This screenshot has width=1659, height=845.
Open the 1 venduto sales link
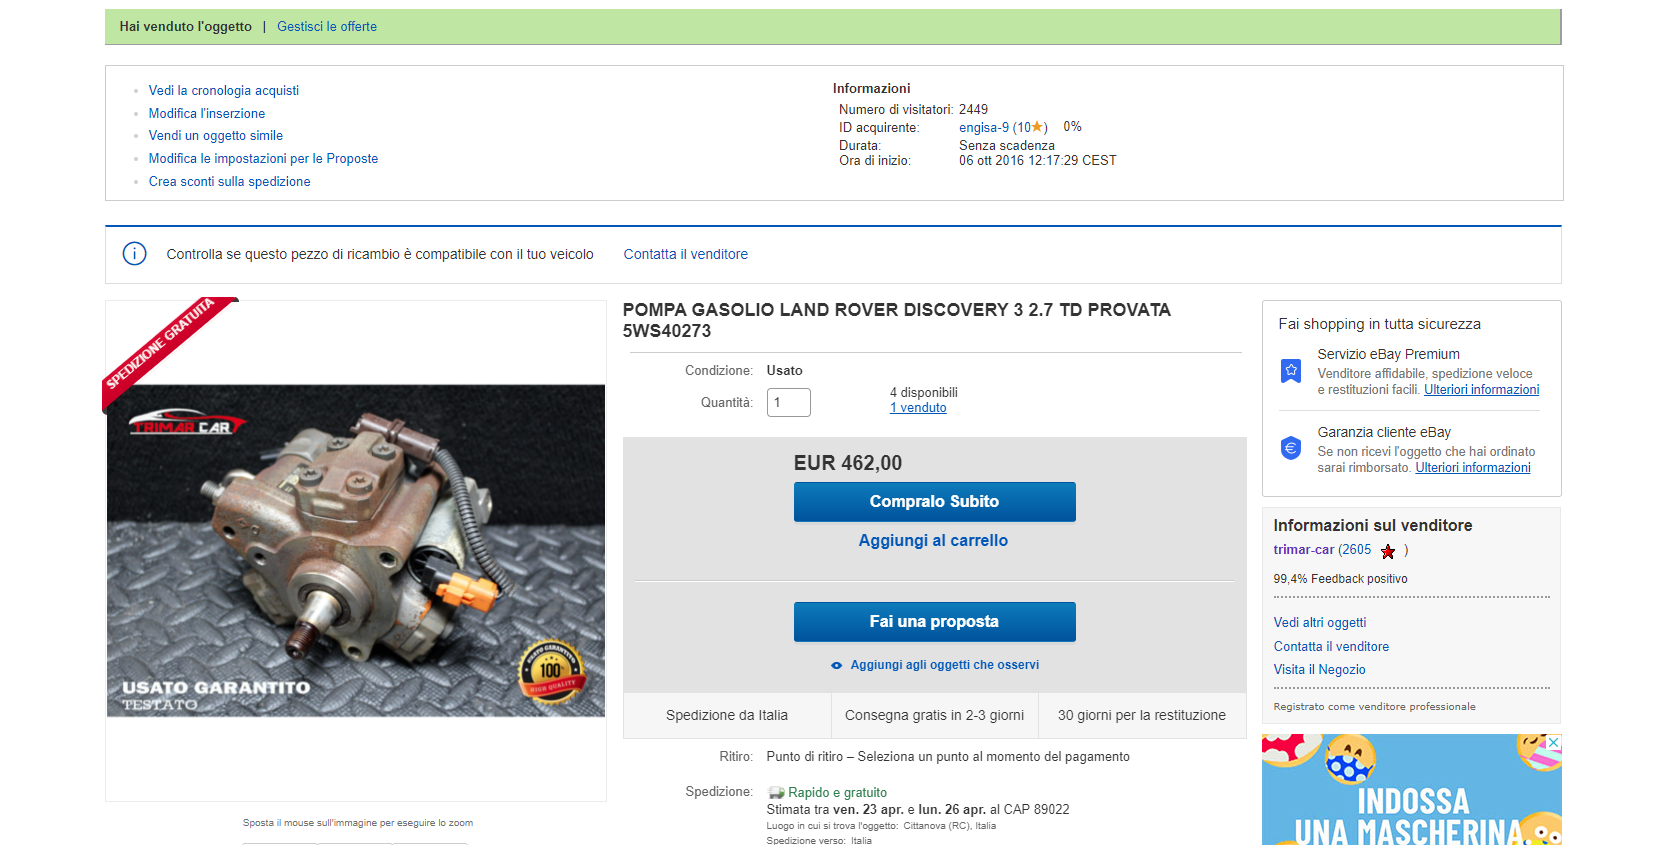(x=918, y=408)
